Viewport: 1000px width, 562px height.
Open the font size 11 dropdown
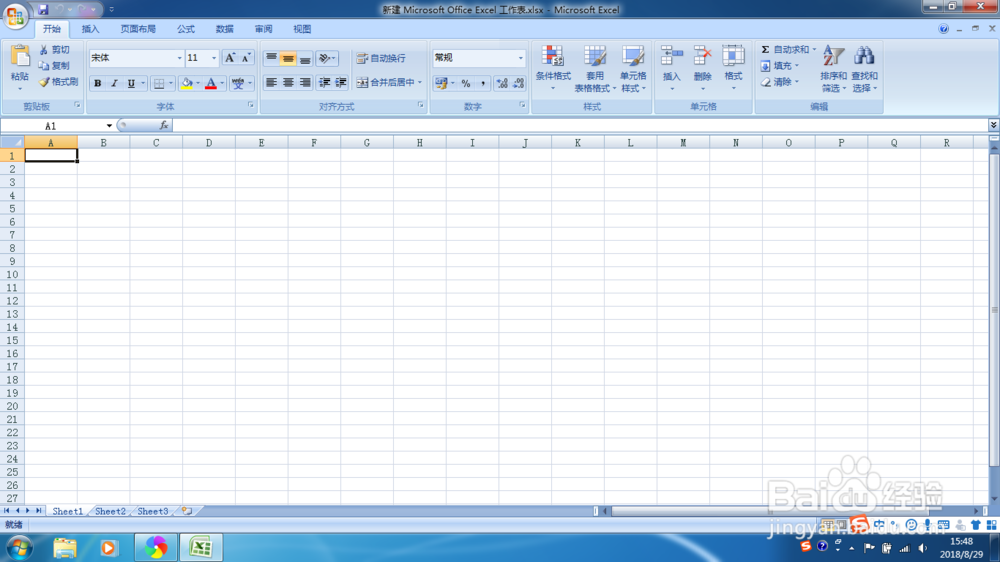point(214,58)
